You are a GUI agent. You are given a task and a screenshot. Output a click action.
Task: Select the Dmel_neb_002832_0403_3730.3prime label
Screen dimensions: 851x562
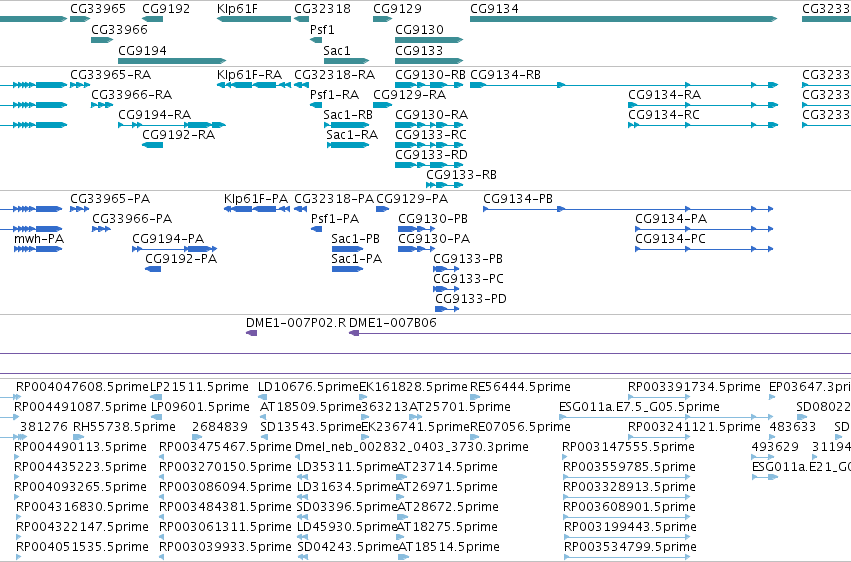click(x=412, y=447)
